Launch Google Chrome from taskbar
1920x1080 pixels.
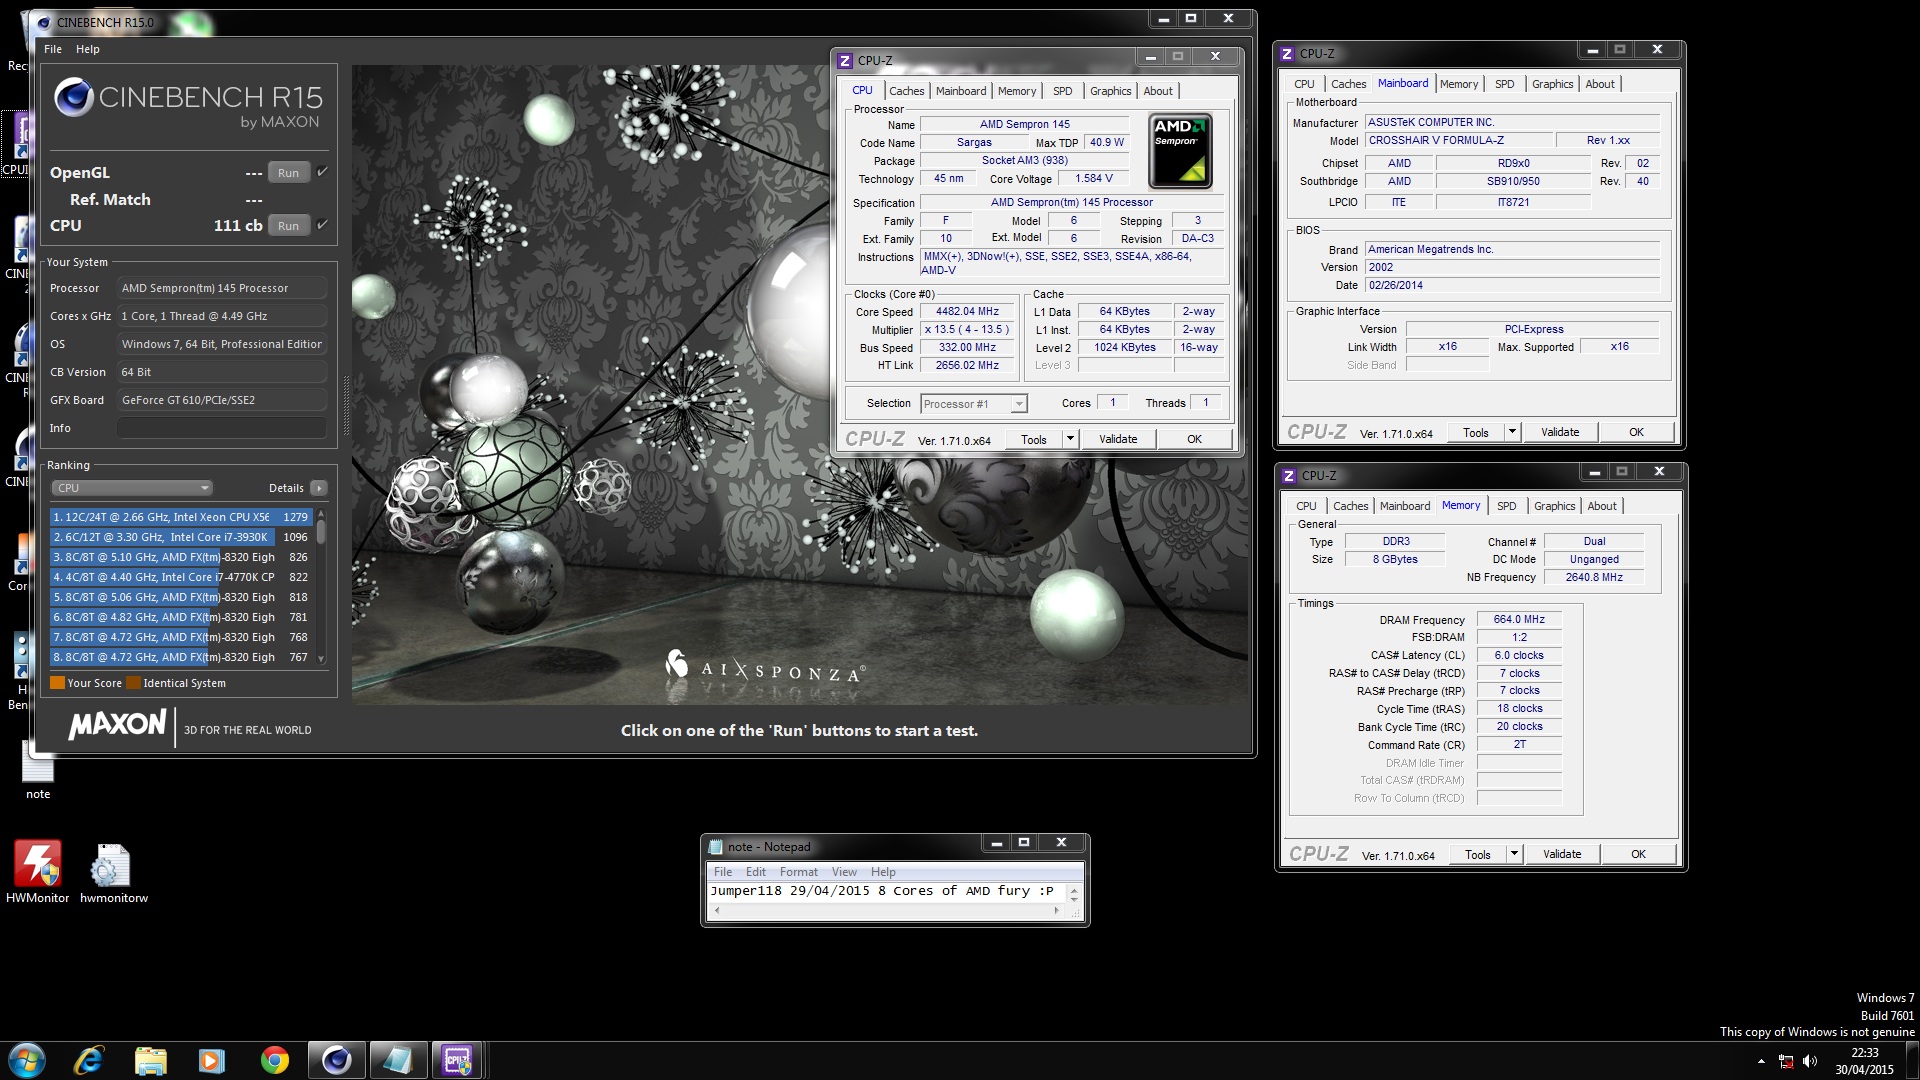pos(274,1060)
